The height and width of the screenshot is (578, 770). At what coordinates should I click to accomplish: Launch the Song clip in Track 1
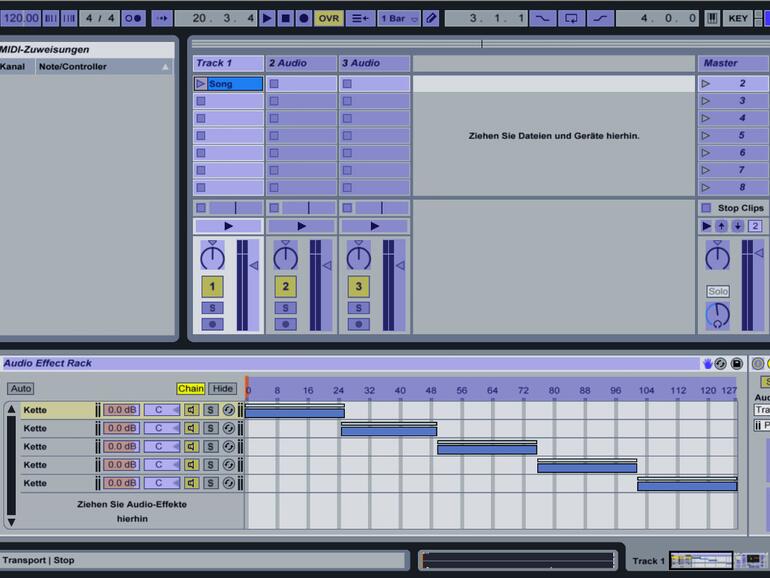tap(201, 84)
